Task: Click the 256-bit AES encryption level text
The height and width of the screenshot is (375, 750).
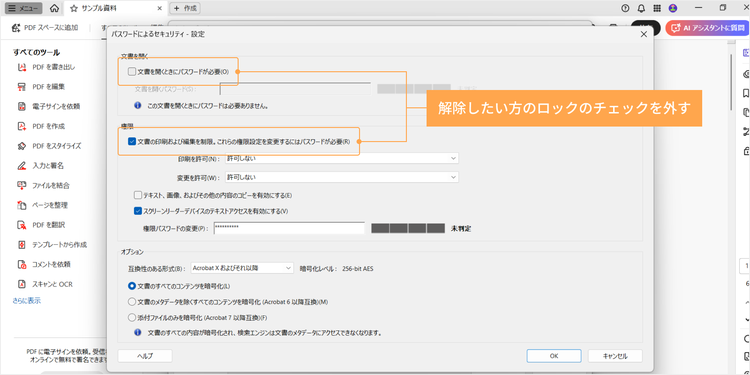Action: pyautogui.click(x=358, y=269)
